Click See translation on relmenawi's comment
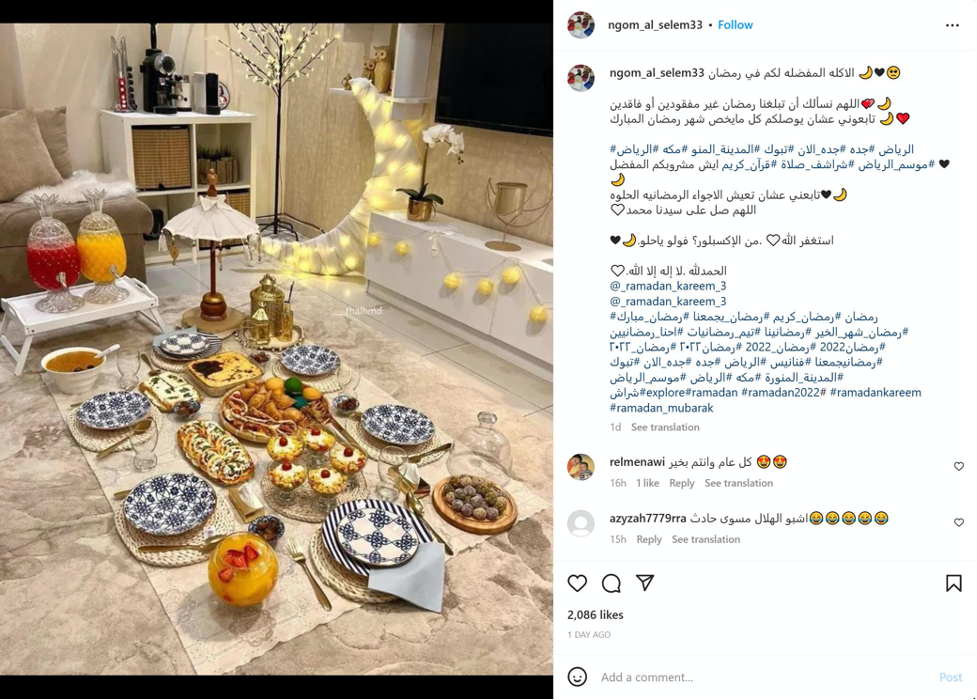Image resolution: width=977 pixels, height=700 pixels. tap(738, 483)
